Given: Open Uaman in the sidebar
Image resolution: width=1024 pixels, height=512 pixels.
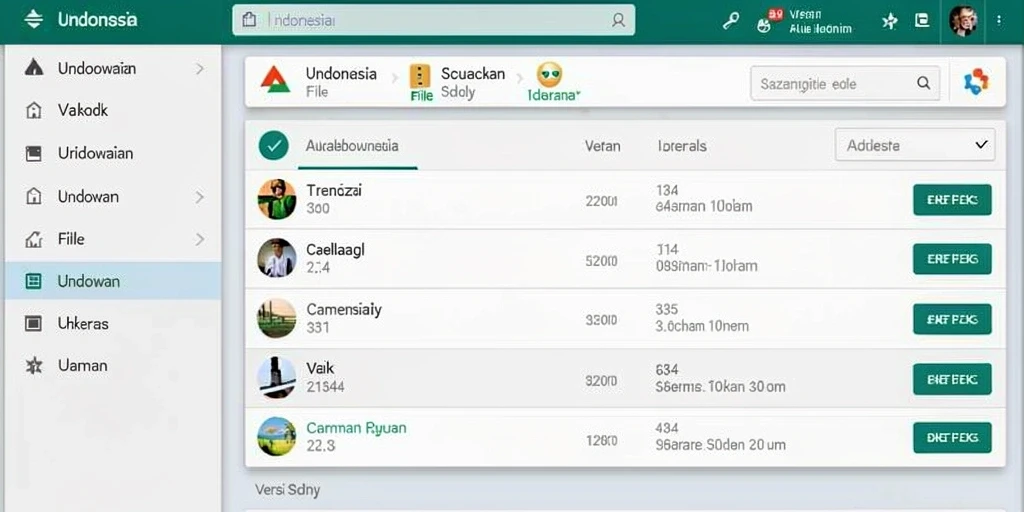Looking at the screenshot, I should point(112,366).
